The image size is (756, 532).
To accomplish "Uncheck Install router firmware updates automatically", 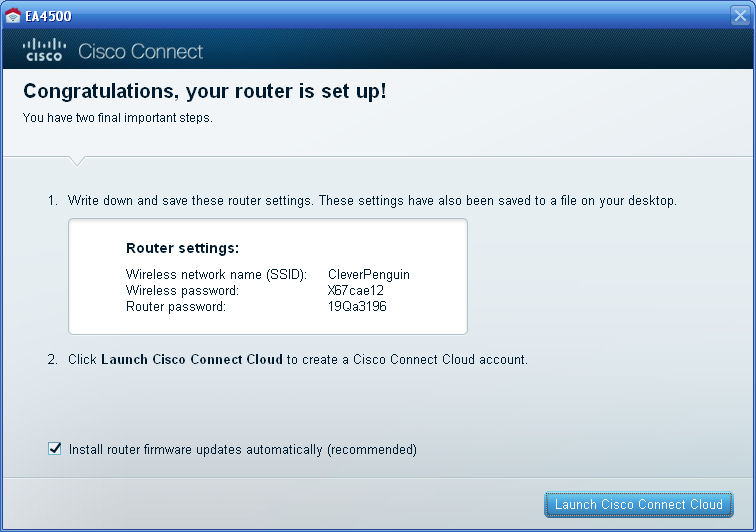I will pyautogui.click(x=54, y=449).
